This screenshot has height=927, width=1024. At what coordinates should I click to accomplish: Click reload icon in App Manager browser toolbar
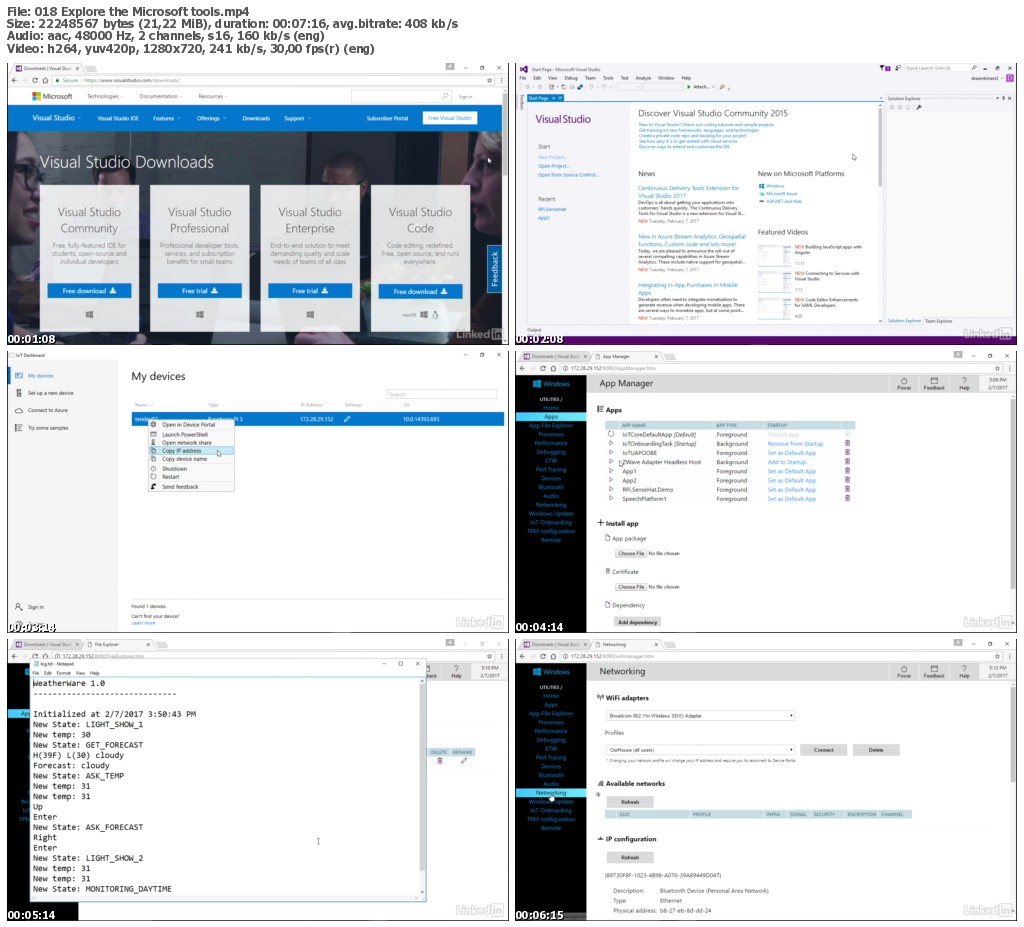point(542,368)
